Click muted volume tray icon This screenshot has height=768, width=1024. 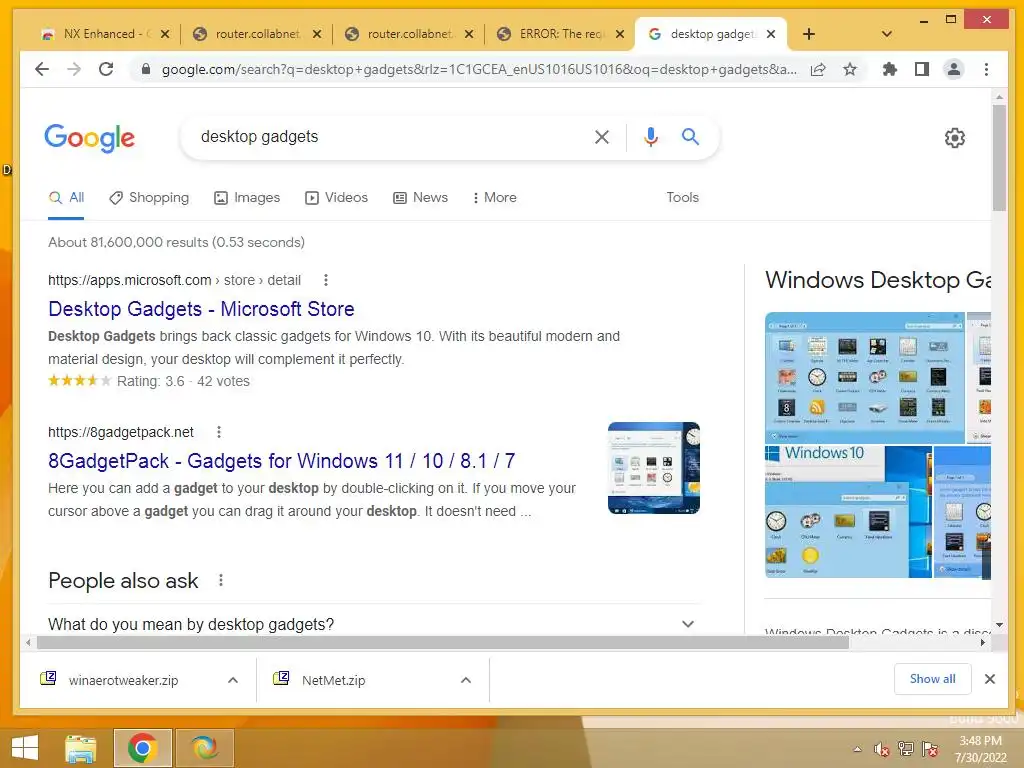pos(882,749)
